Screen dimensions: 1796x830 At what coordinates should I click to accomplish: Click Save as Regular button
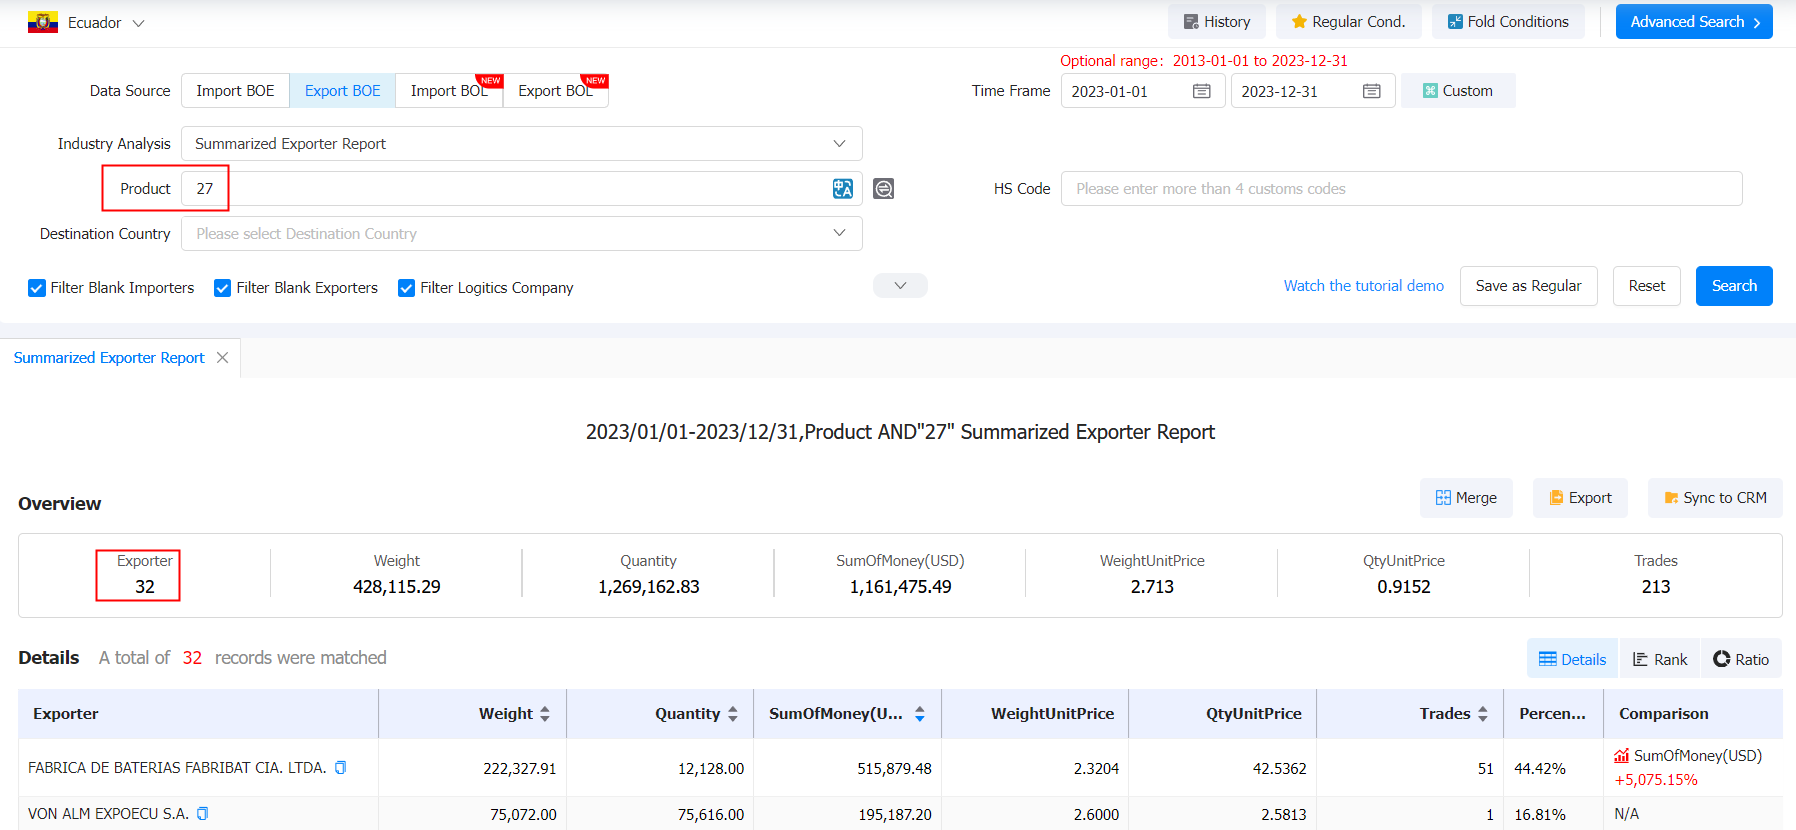click(x=1528, y=286)
